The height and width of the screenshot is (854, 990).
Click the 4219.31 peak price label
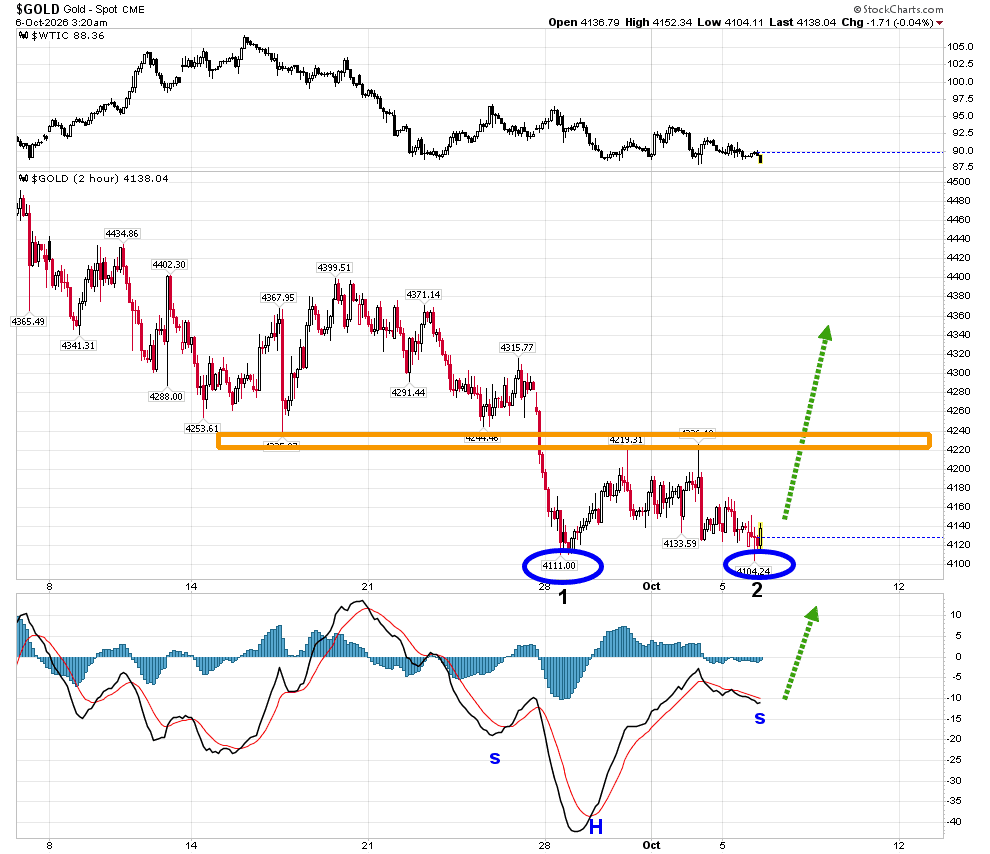[626, 440]
